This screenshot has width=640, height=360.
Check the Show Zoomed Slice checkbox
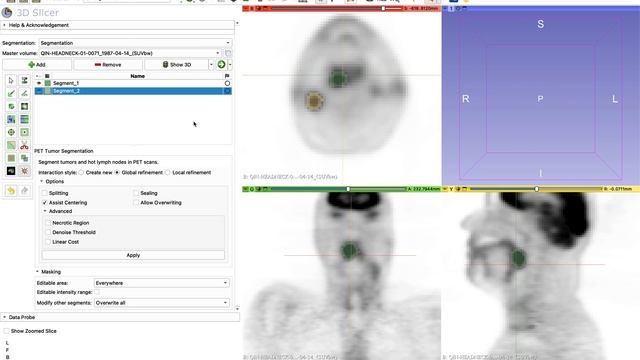click(x=7, y=331)
